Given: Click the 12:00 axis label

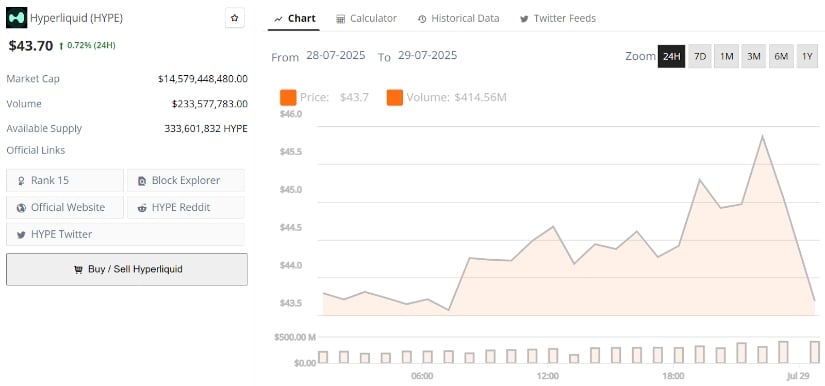Looking at the screenshot, I should pos(548,376).
